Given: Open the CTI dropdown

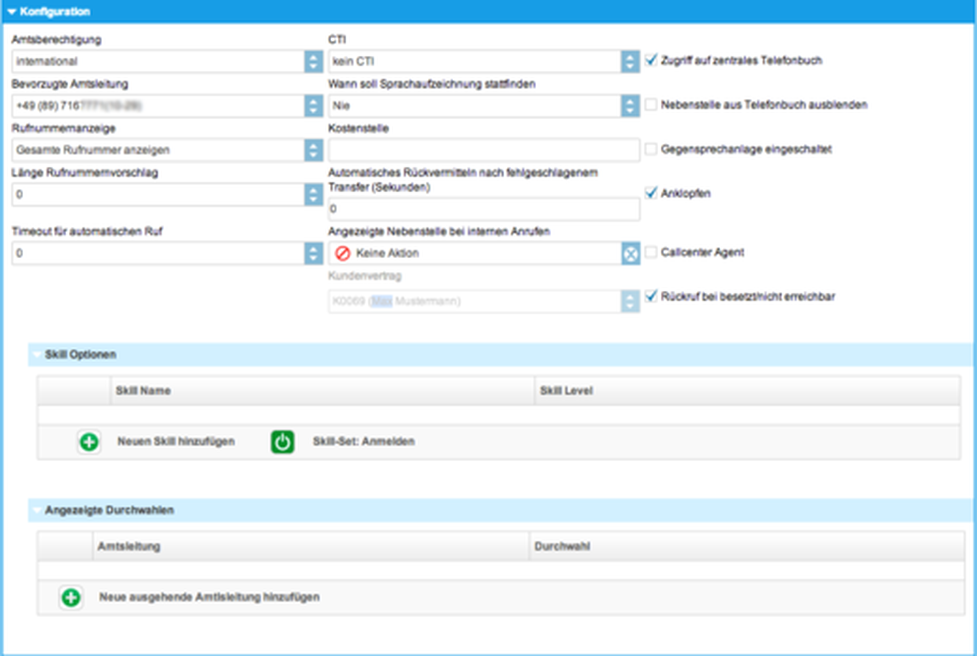Looking at the screenshot, I should coord(630,61).
